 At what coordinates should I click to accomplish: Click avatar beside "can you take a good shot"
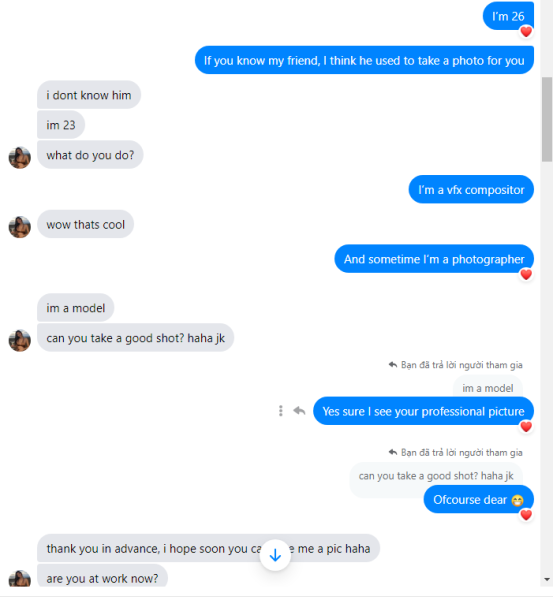[20, 341]
